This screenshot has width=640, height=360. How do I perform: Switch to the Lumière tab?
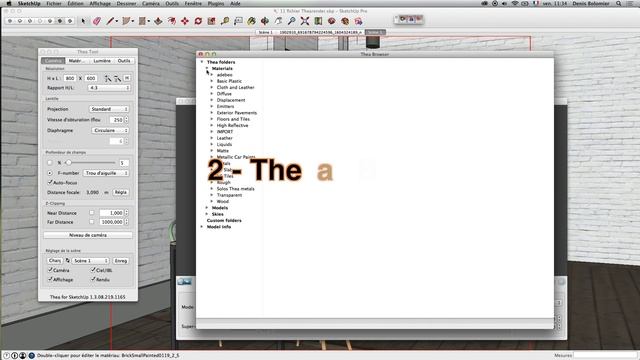102,61
